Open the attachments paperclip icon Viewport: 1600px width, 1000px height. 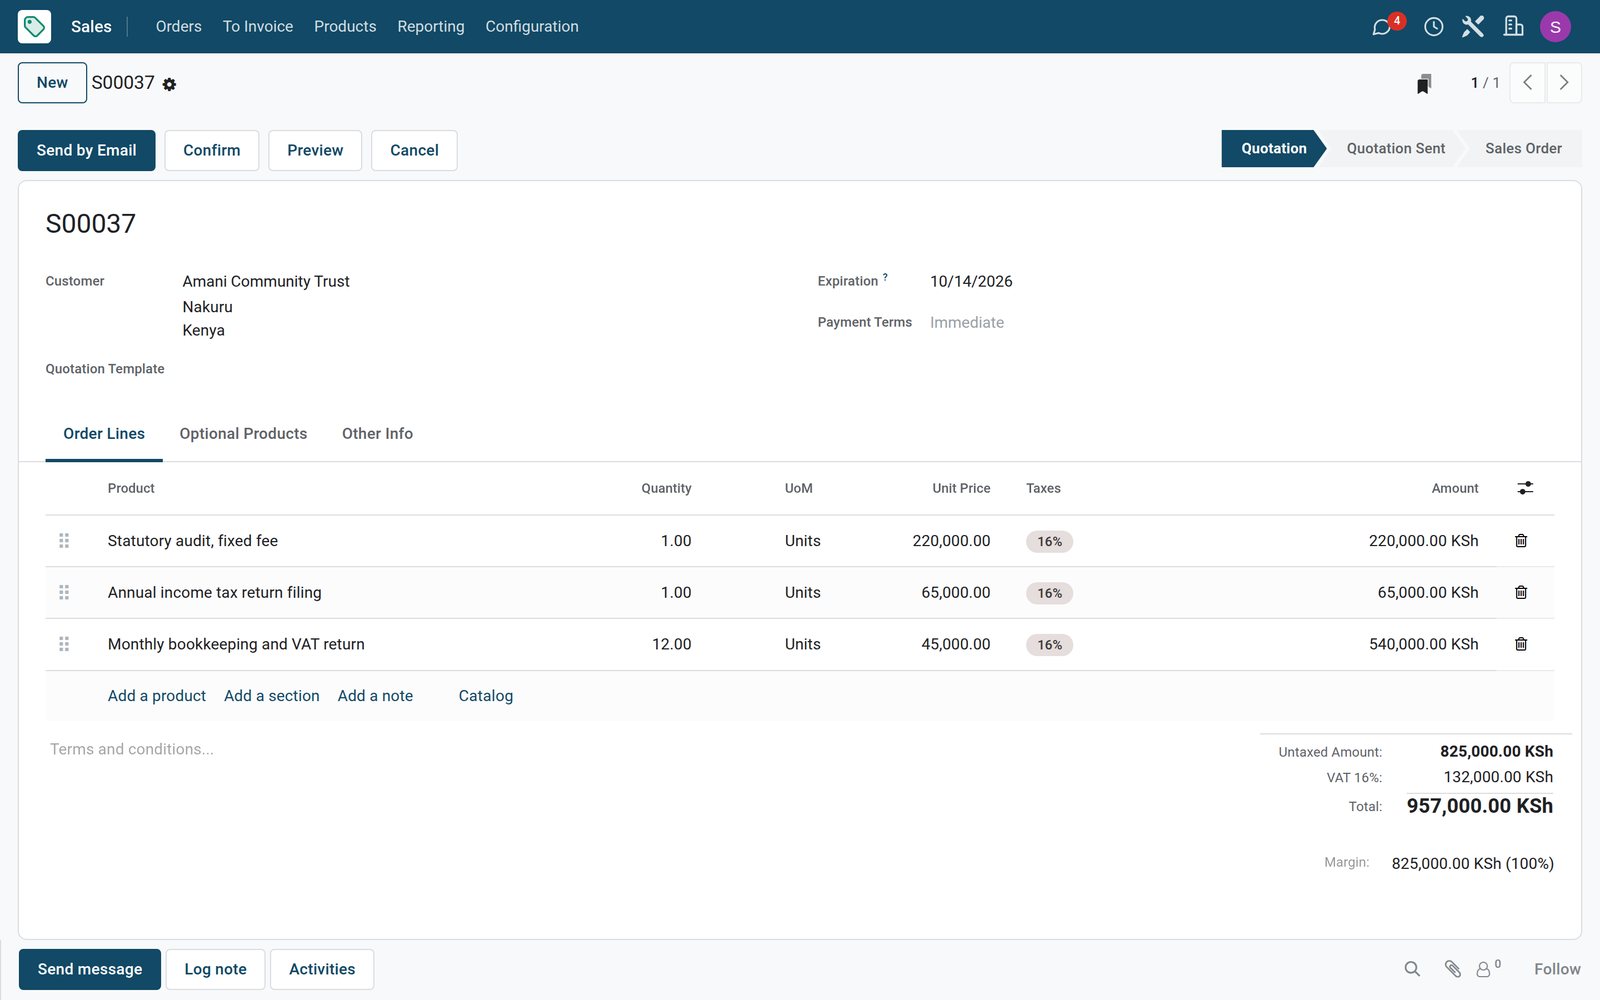coord(1452,969)
